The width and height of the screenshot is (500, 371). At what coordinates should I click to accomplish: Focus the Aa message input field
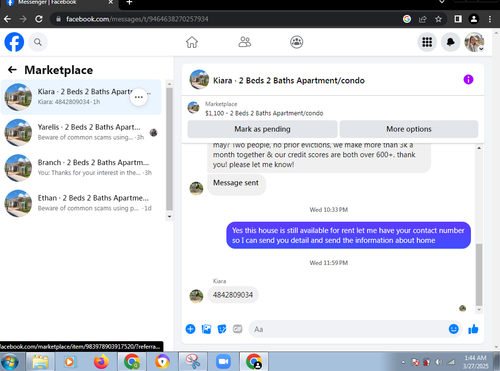(x=348, y=329)
